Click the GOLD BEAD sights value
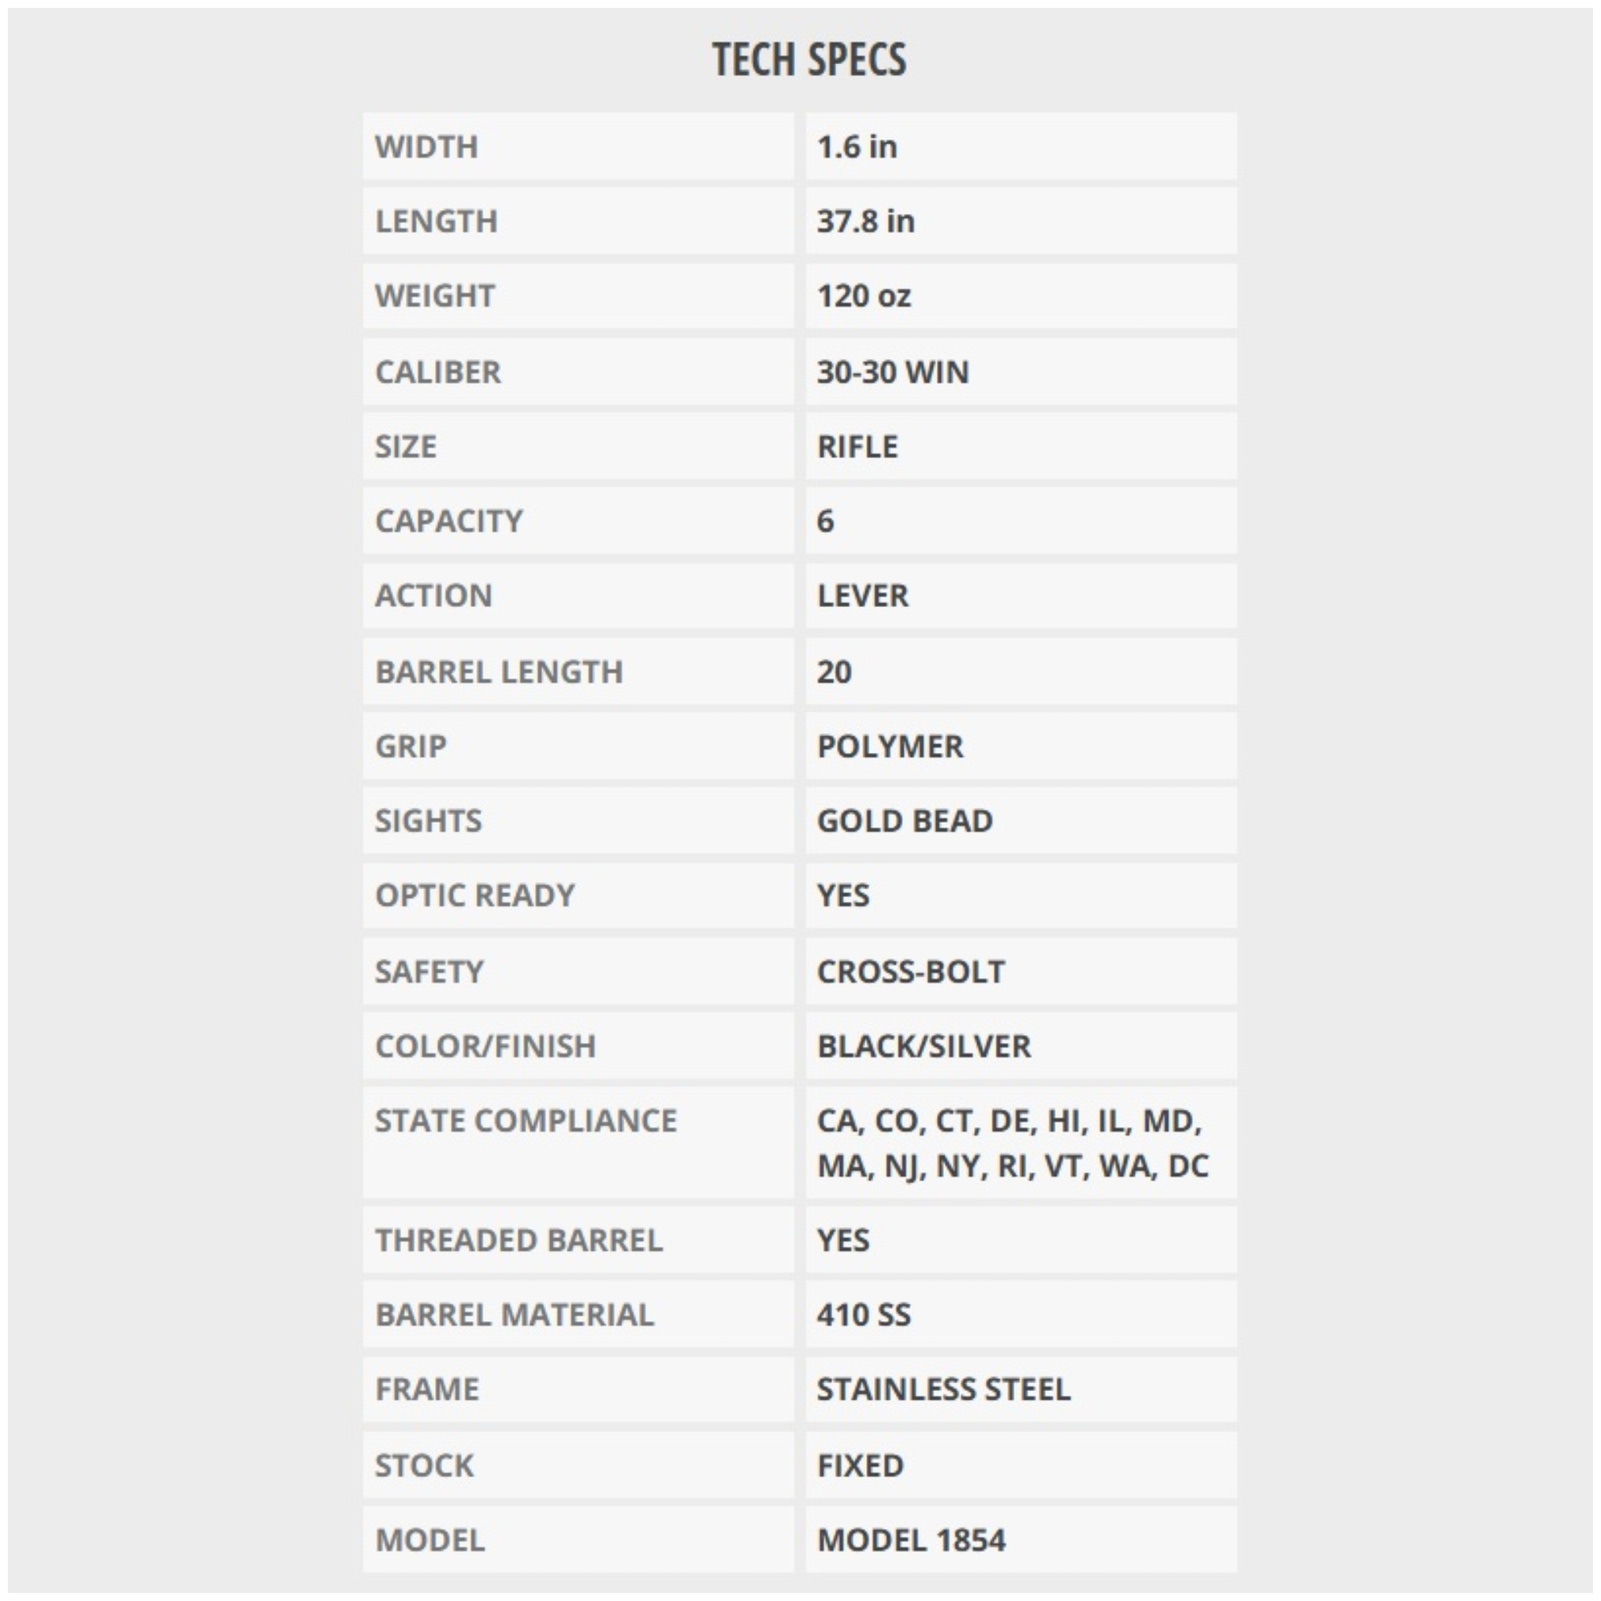The width and height of the screenshot is (1601, 1601). tap(905, 821)
